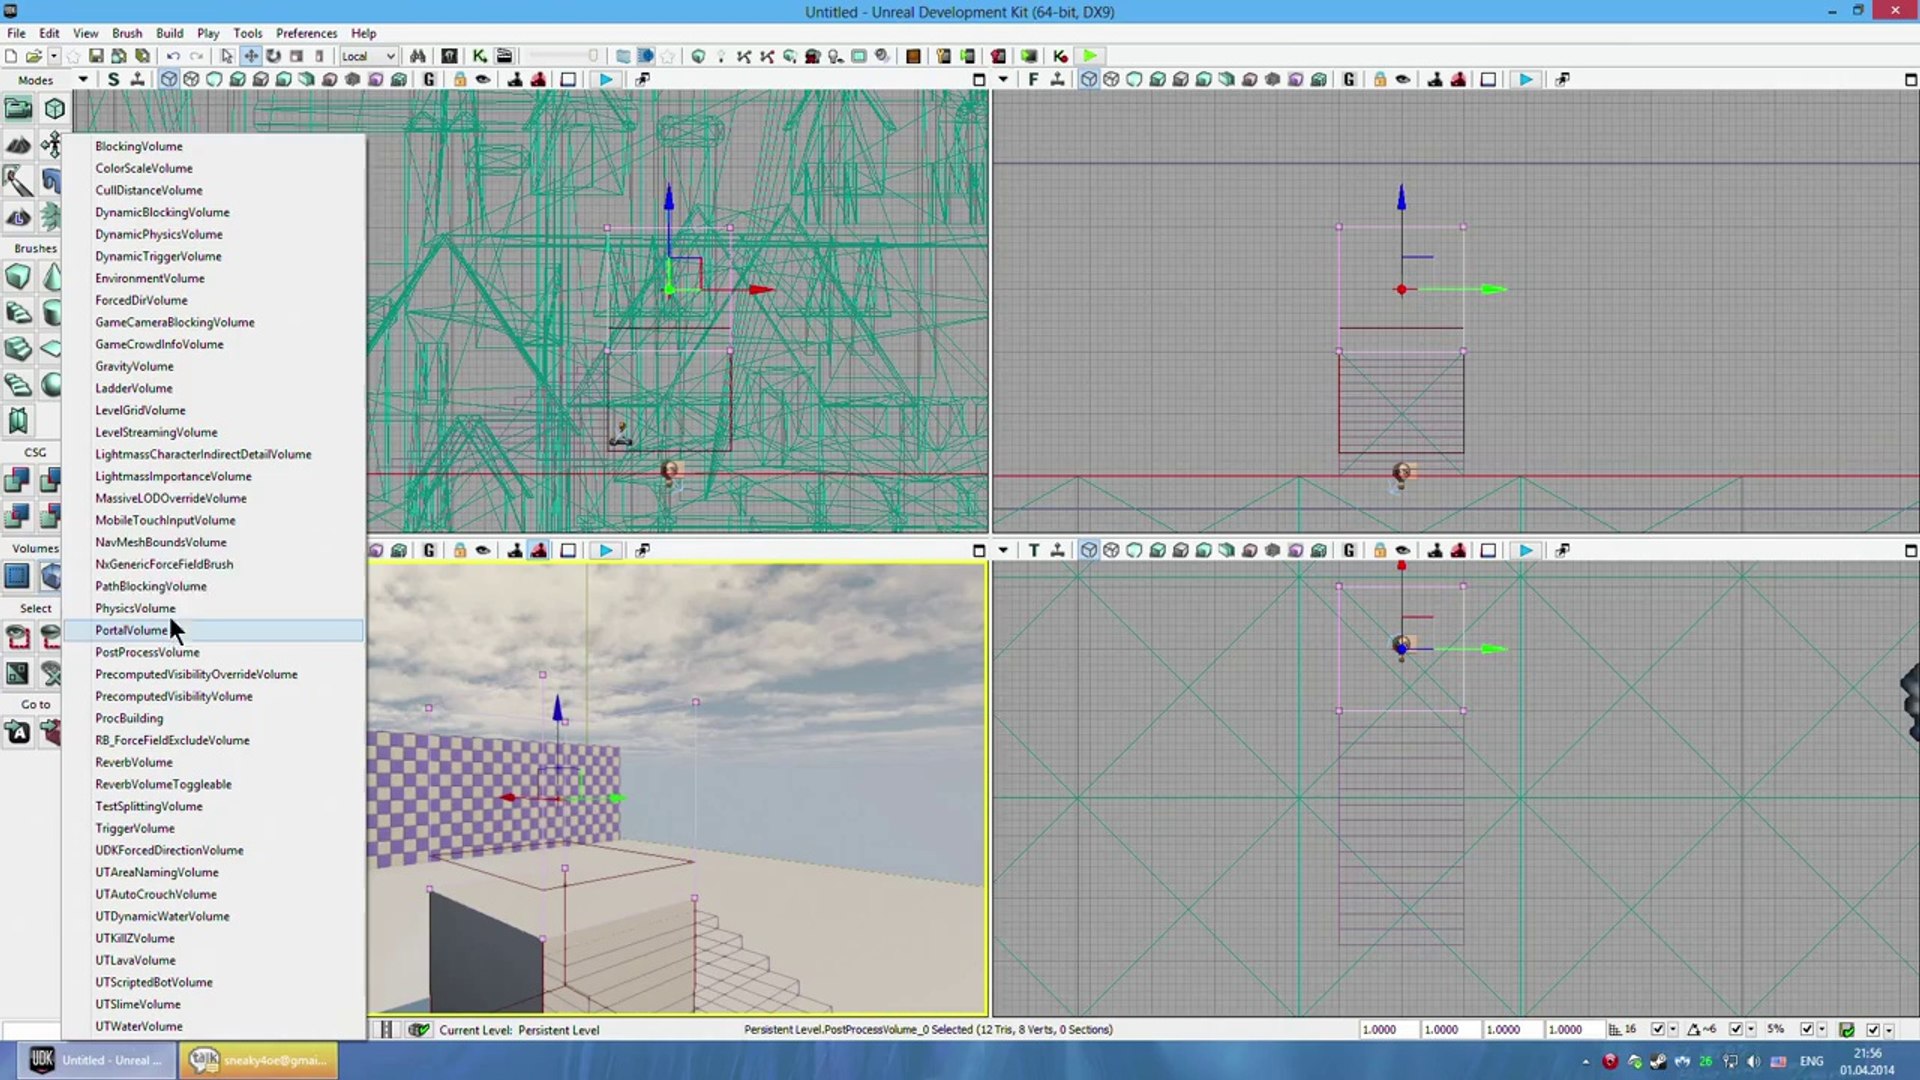
Task: Toggle Game View 'G' in top-left viewport
Action: 429,80
